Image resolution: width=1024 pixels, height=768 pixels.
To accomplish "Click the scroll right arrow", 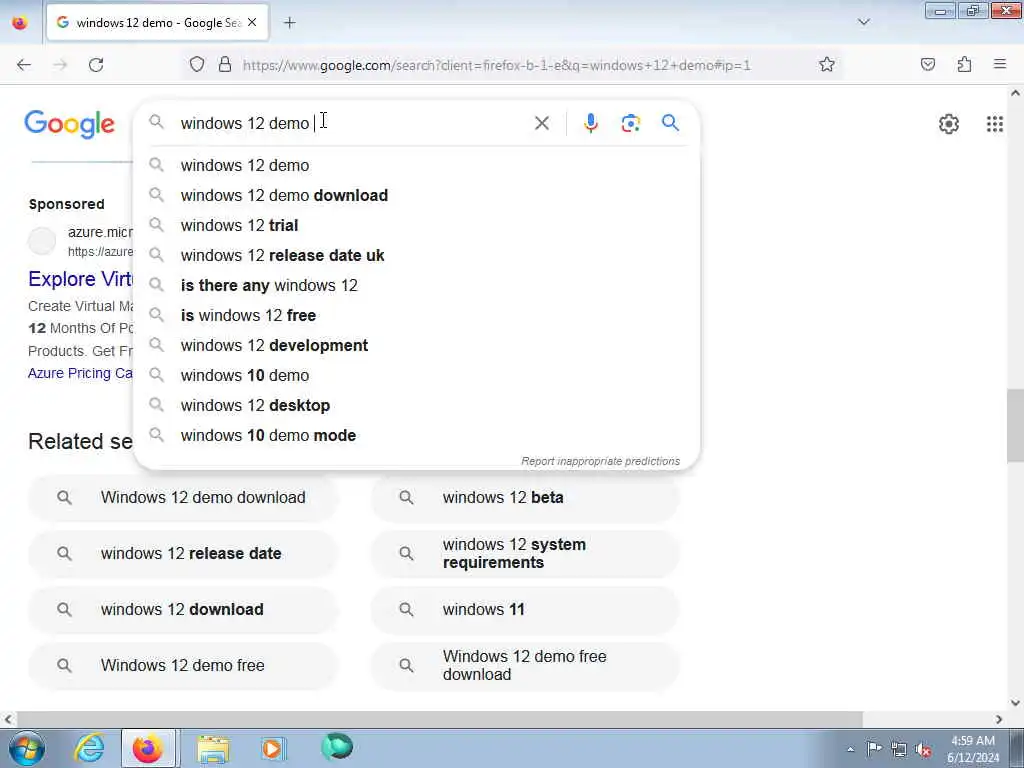I will click(999, 719).
